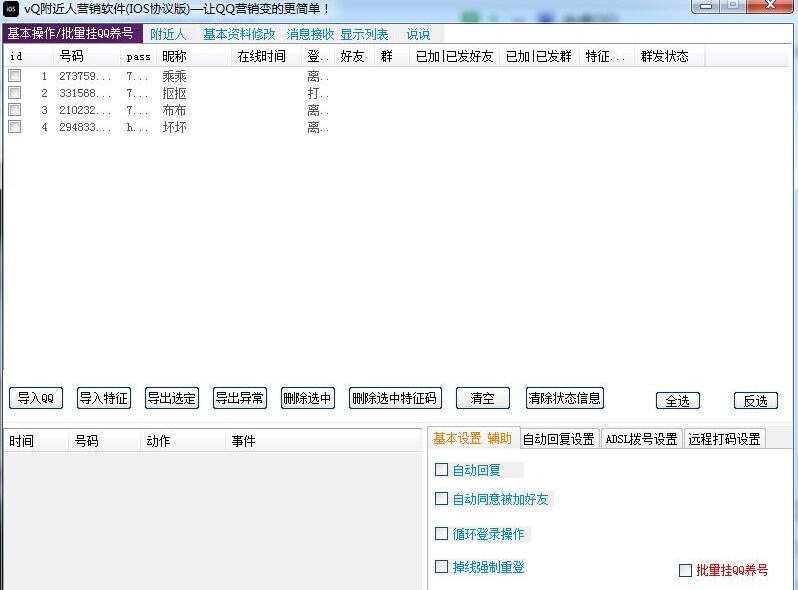Viewport: 798px width, 590px height.
Task: Click the 删除选中 button
Action: pos(307,398)
